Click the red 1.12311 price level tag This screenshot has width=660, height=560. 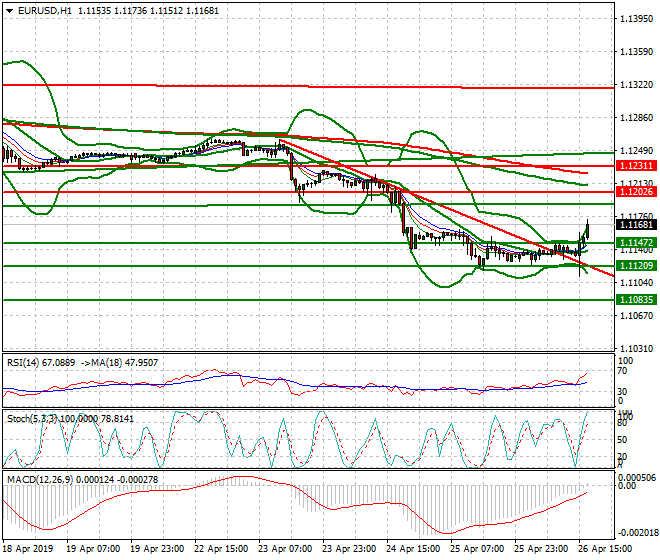coord(636,165)
